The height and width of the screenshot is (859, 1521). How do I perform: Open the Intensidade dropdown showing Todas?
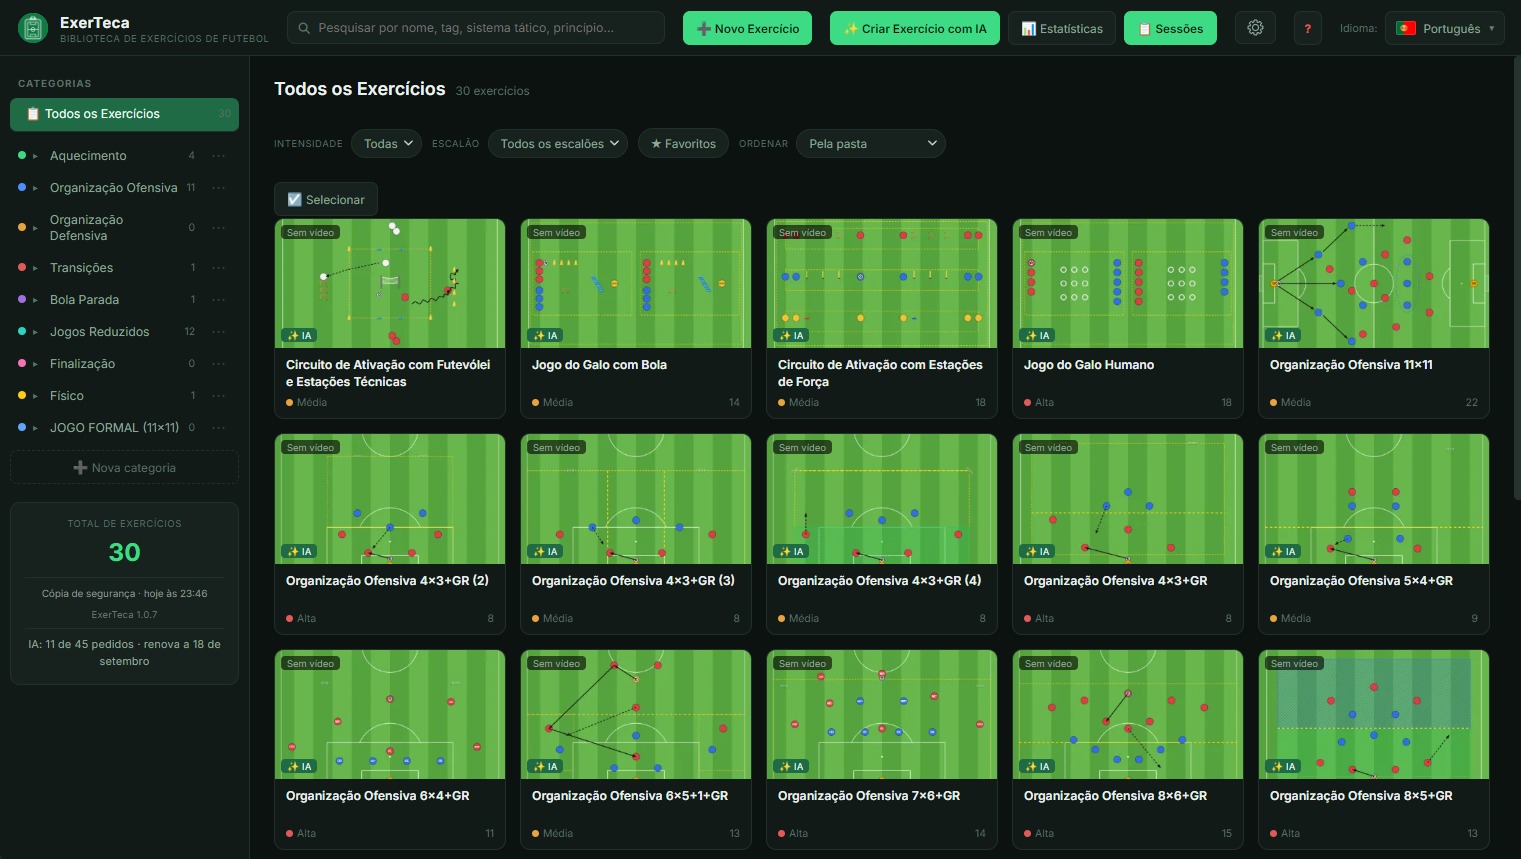(386, 144)
